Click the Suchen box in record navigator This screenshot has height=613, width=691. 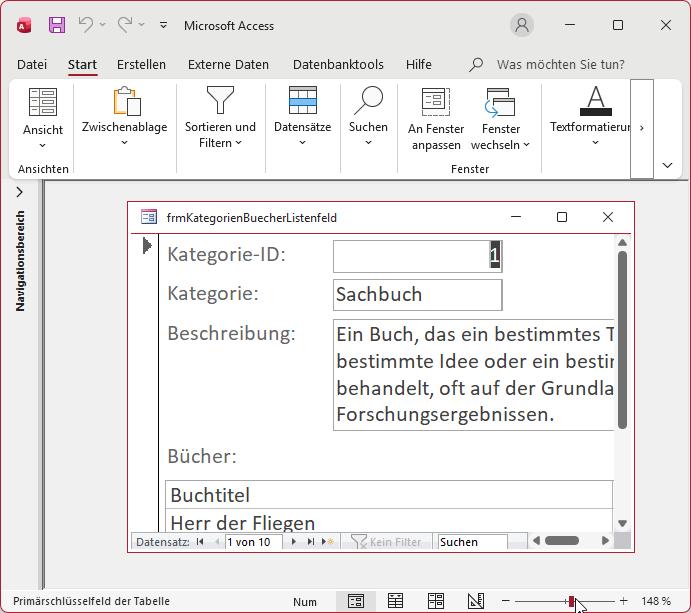pos(472,542)
